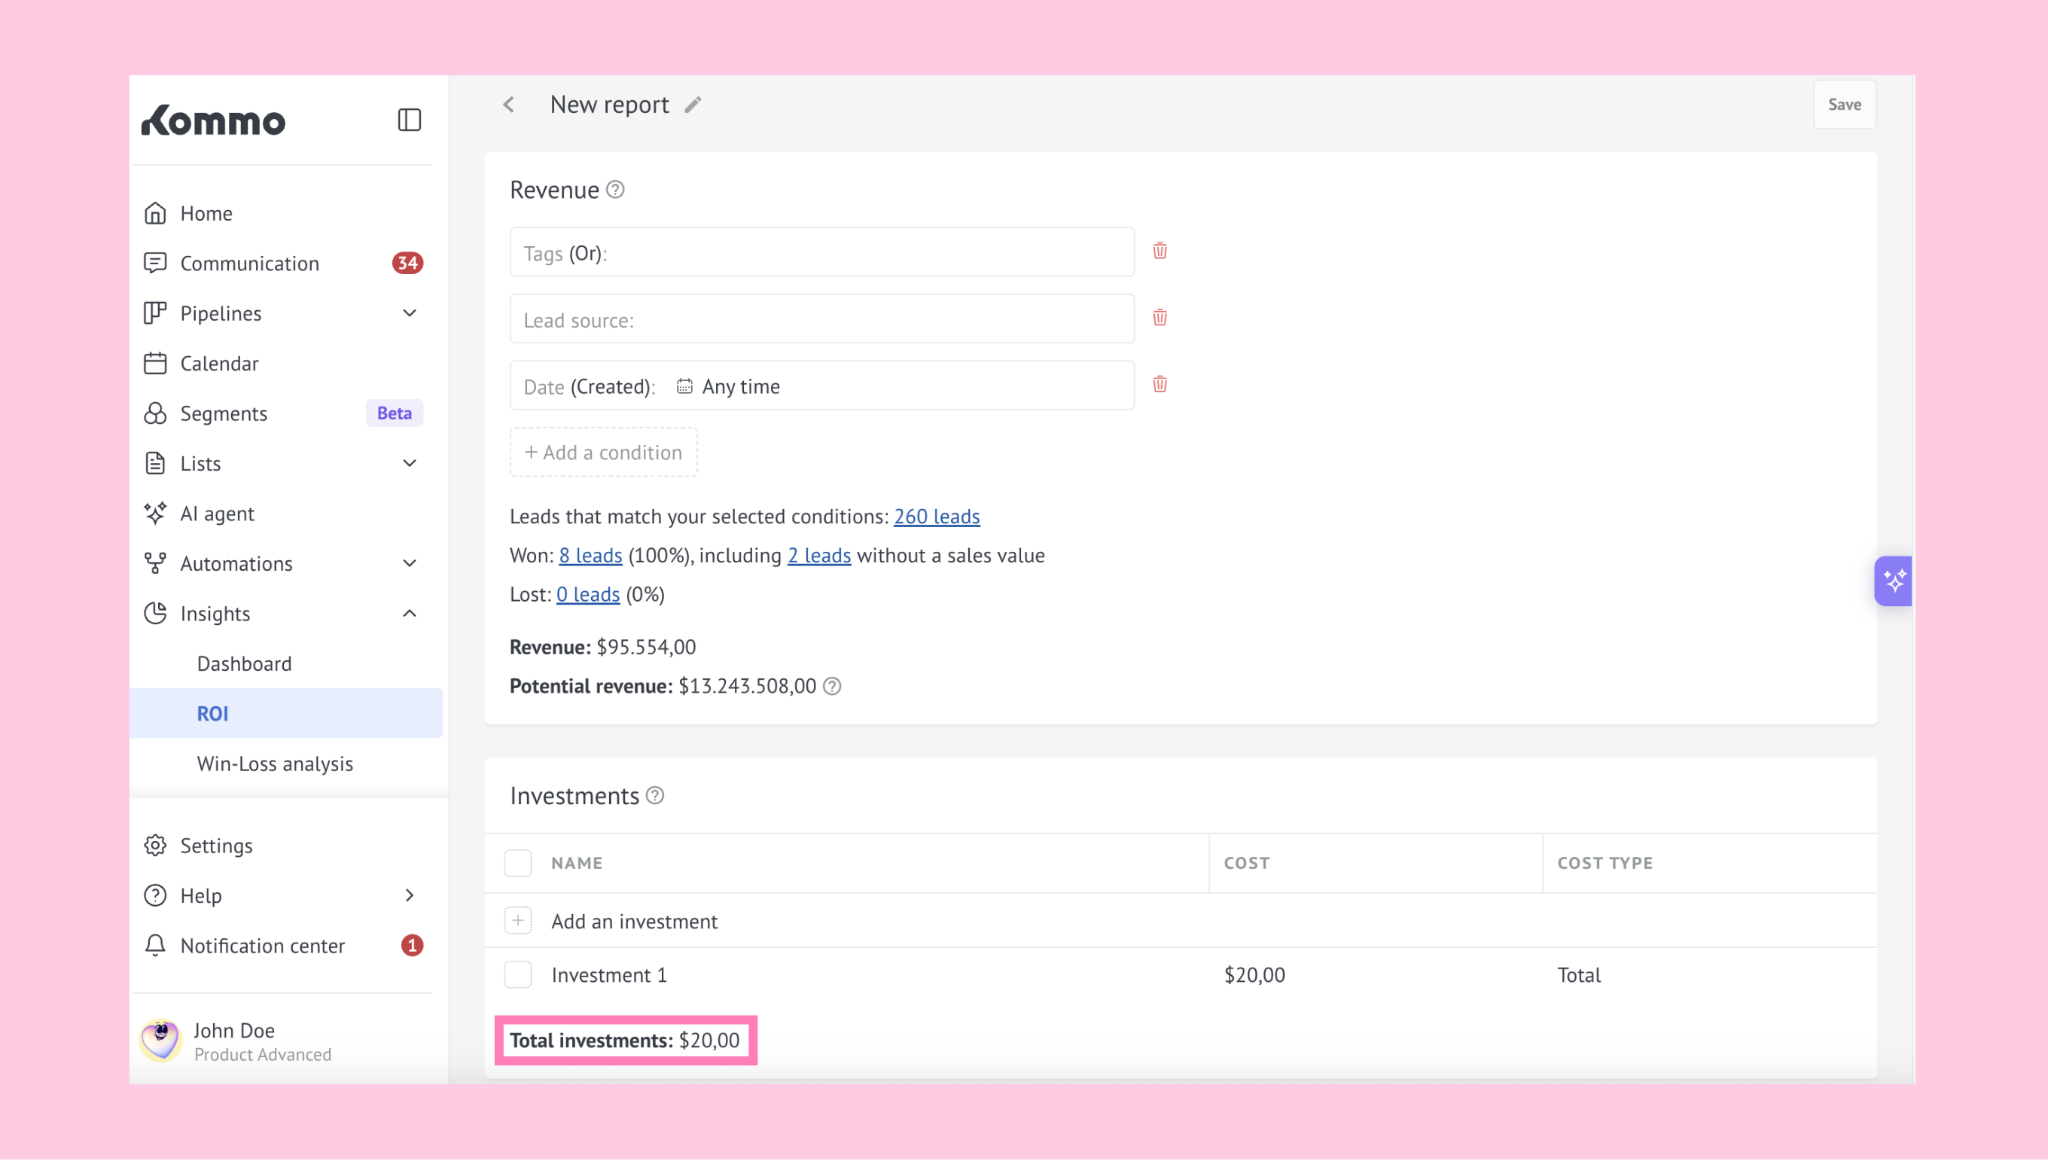Delete the Tags condition with the trash icon

(1160, 251)
